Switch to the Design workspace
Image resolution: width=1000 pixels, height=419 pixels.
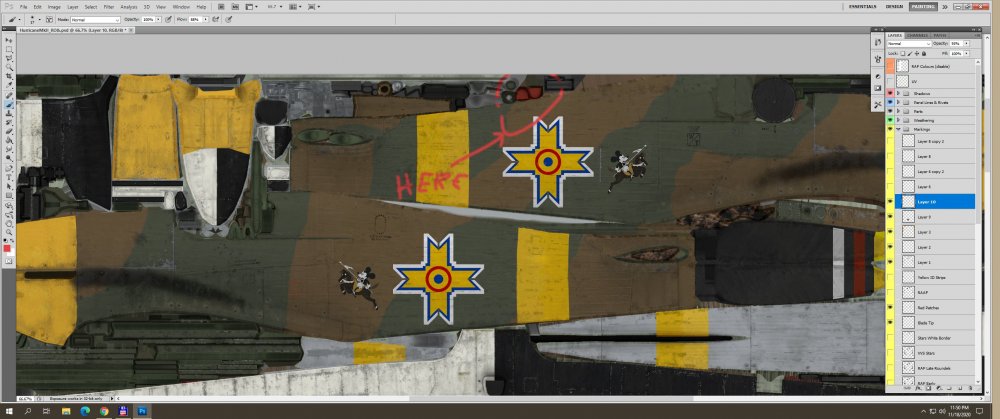coord(894,6)
